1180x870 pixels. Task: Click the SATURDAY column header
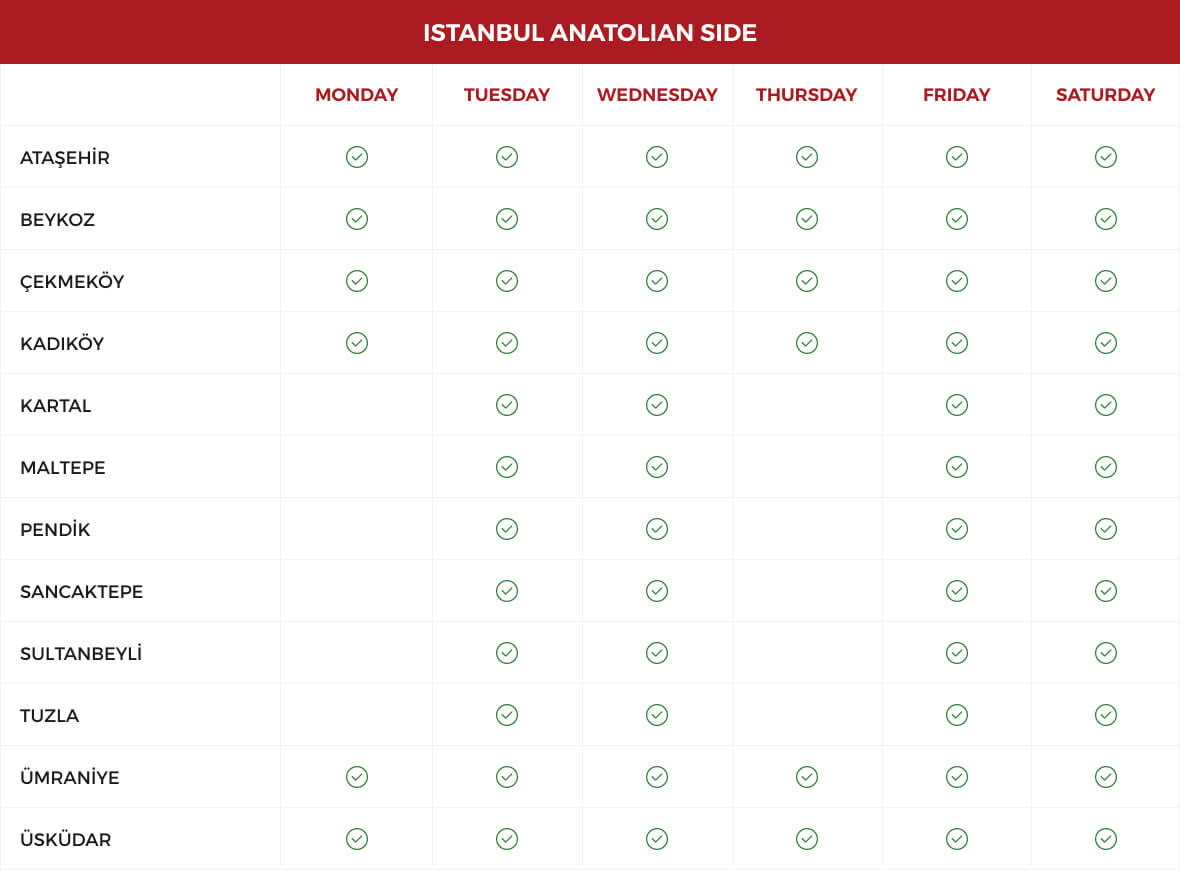coord(1105,95)
